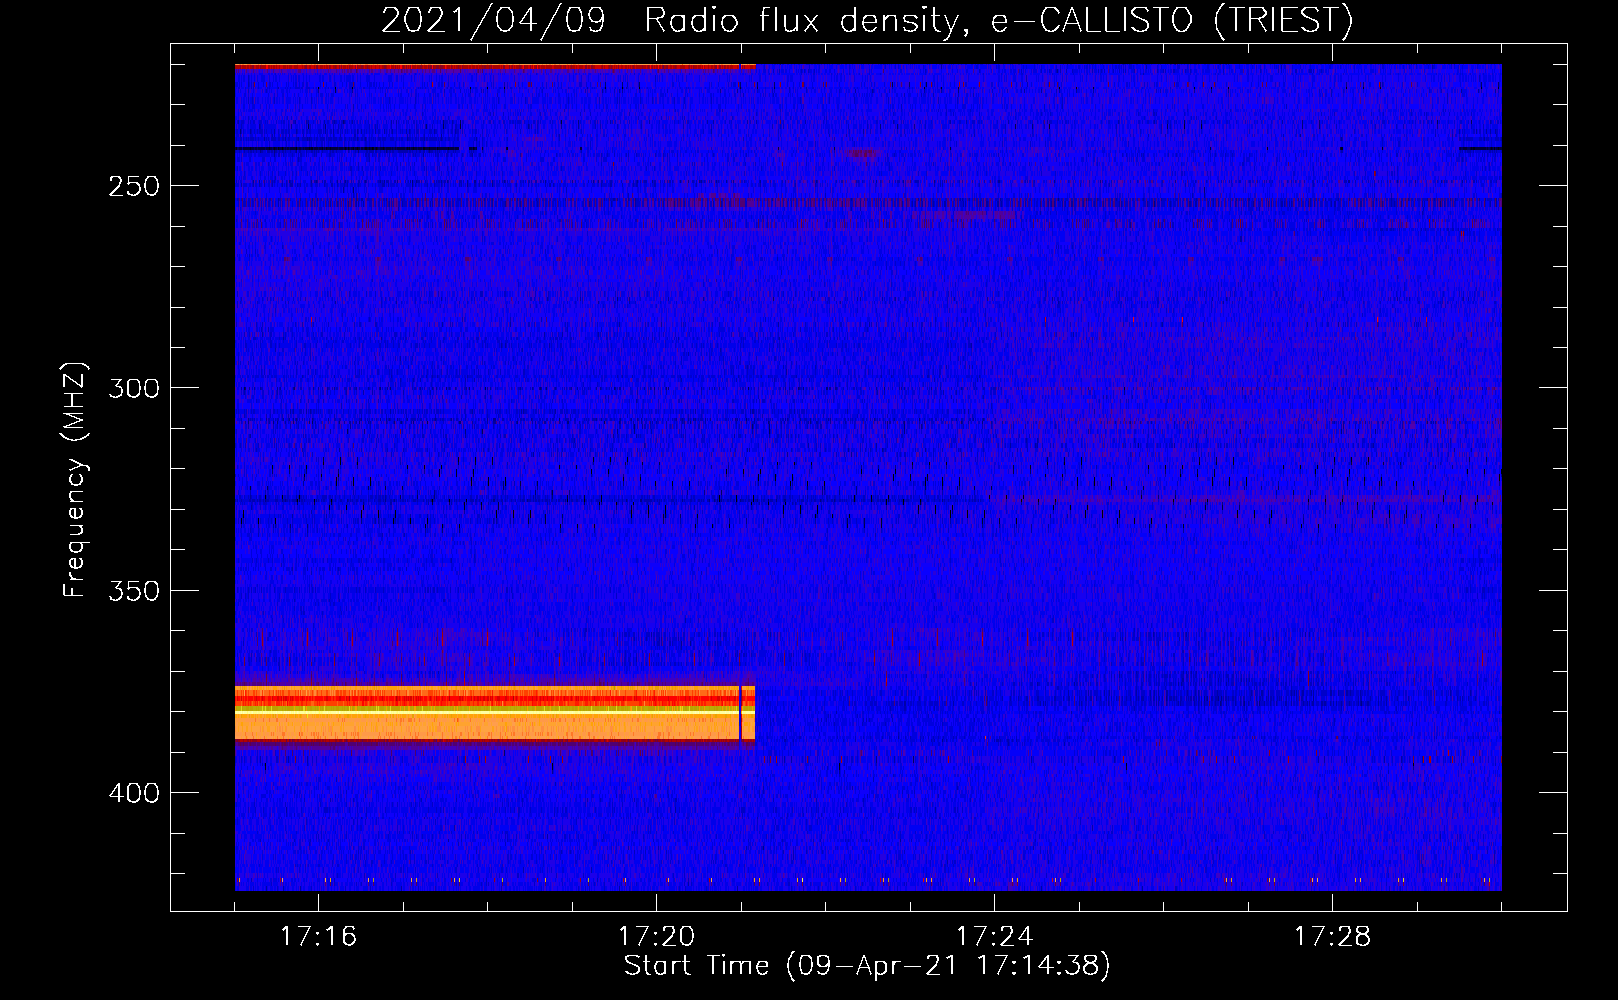Click the bright orange emission band near 380 MHz
This screenshot has width=1618, height=1000.
[495, 714]
